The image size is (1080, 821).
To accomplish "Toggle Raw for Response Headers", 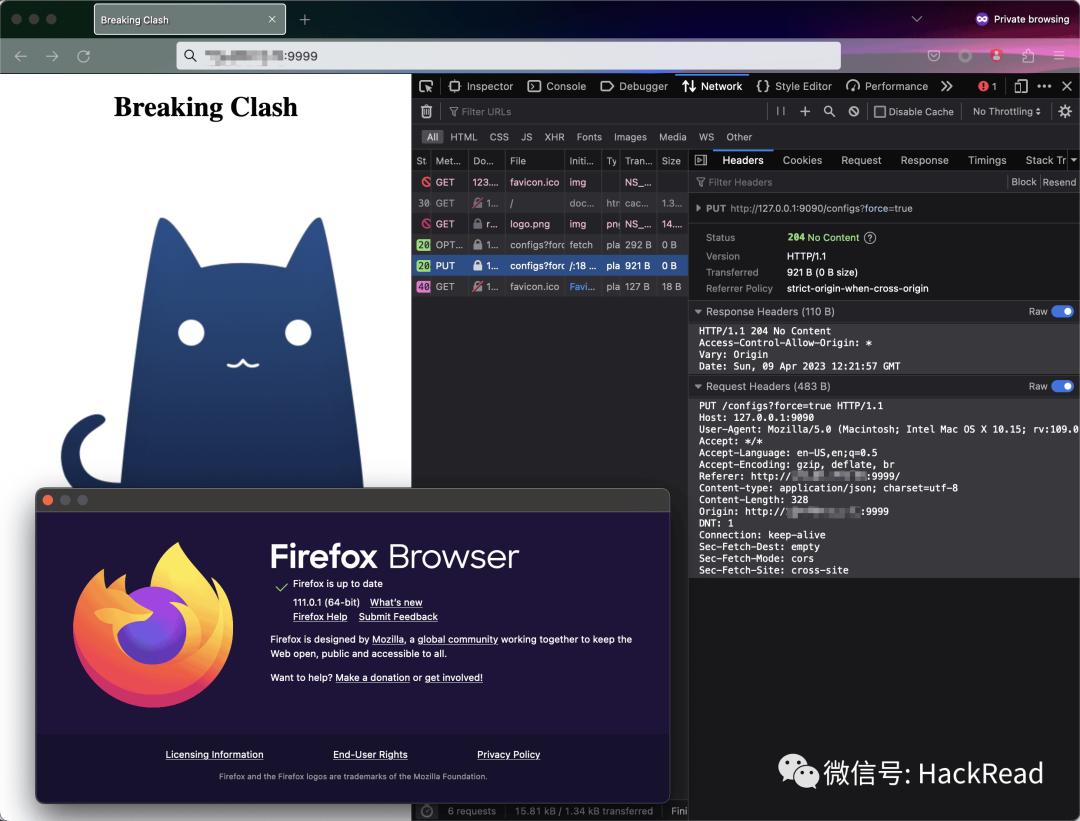I will 1062,311.
